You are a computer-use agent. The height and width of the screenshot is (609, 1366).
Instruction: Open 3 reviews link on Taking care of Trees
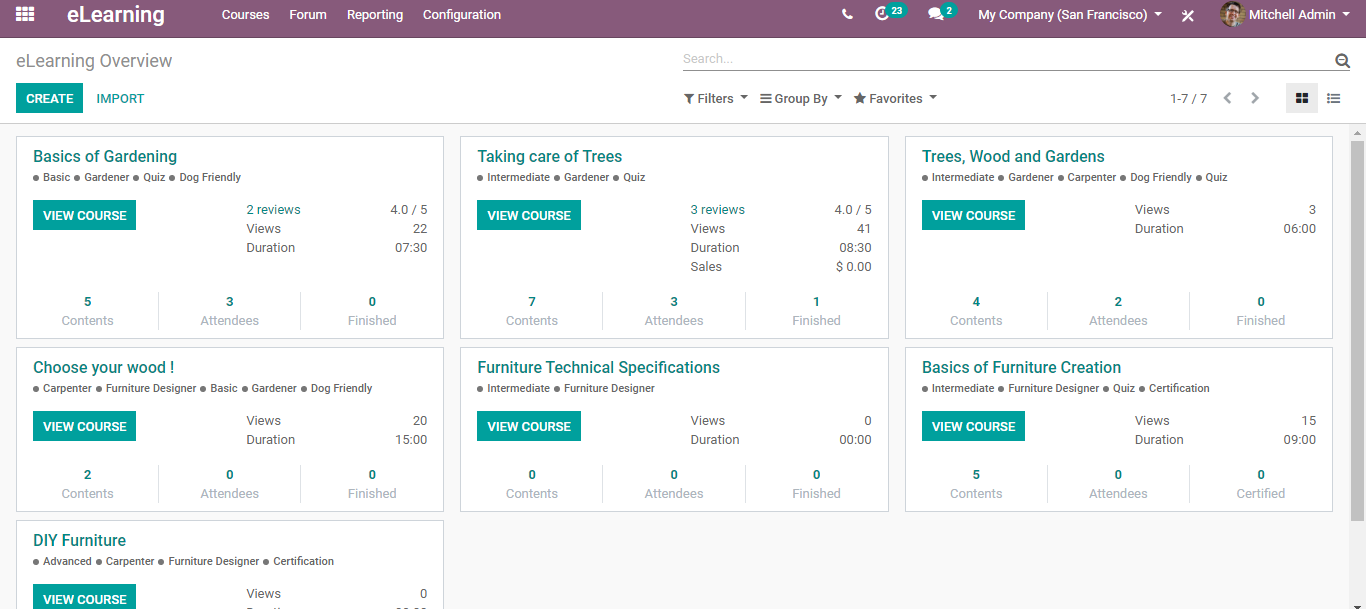click(x=718, y=210)
